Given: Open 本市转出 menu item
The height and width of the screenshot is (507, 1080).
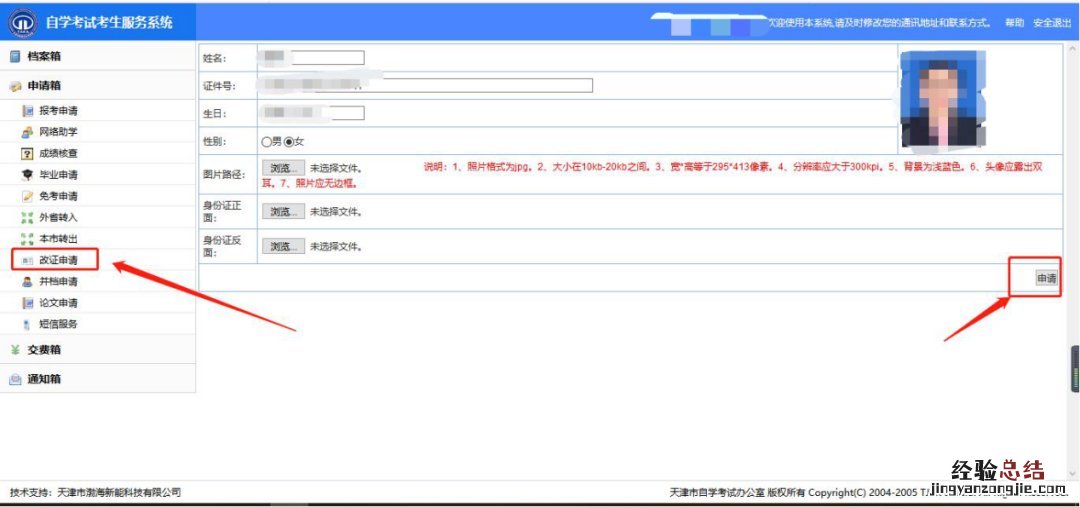Looking at the screenshot, I should point(58,239).
